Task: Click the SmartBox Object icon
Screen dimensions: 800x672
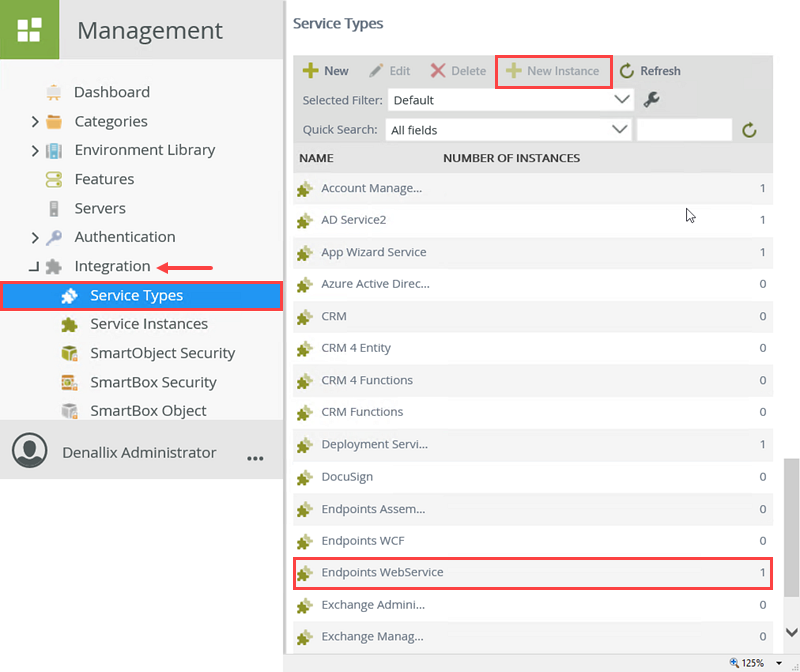Action: (69, 411)
